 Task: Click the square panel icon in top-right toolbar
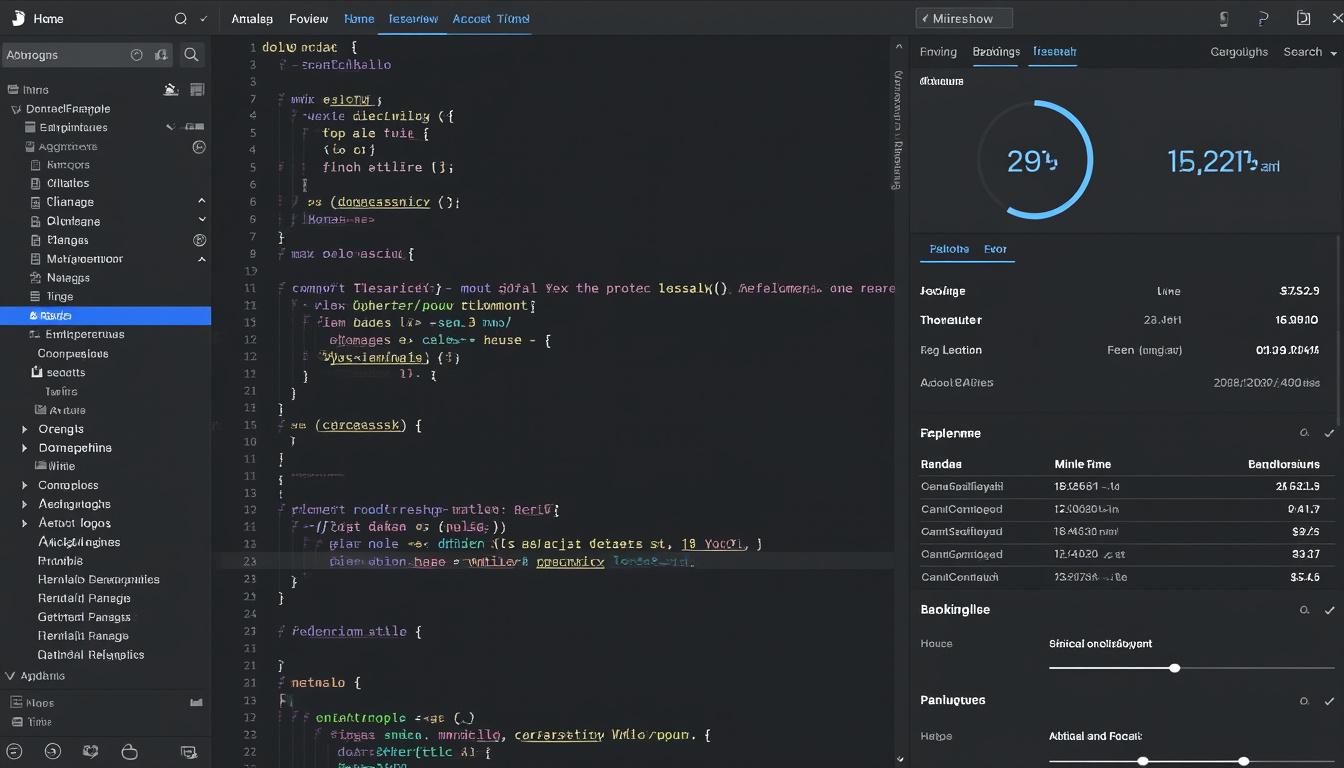(x=1303, y=18)
